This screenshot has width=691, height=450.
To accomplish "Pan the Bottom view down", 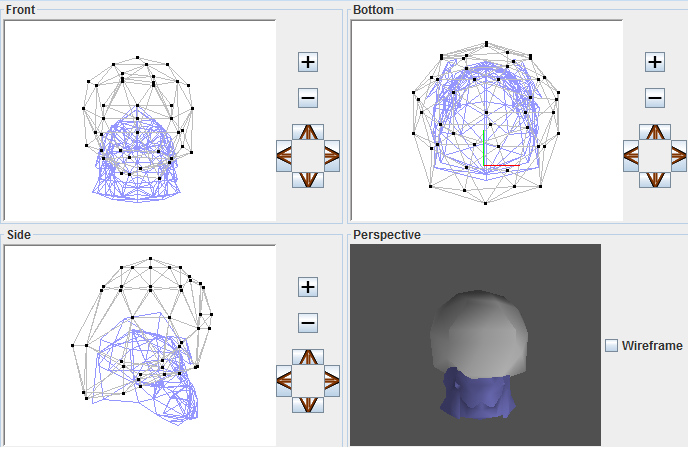I will [x=655, y=180].
